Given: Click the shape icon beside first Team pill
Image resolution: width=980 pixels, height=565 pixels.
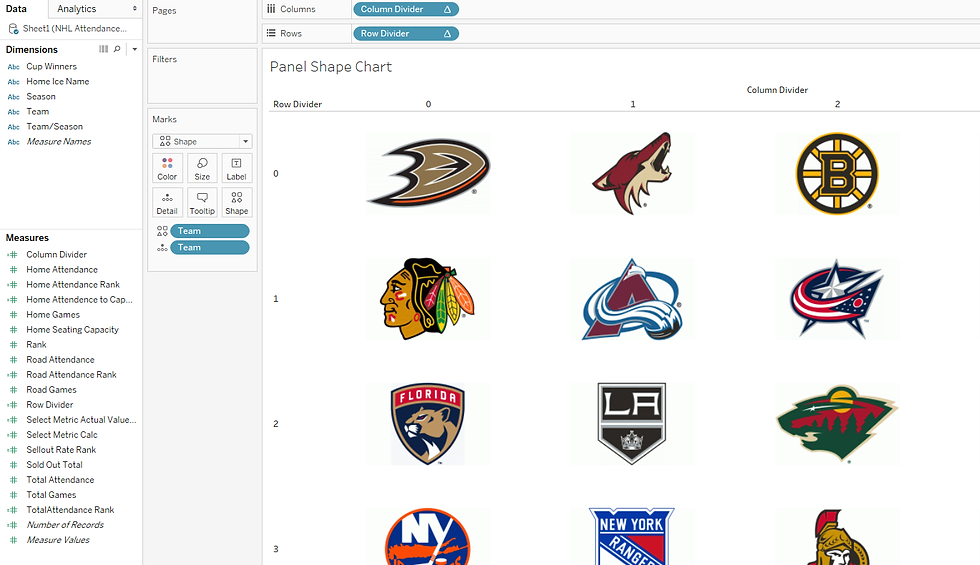Looking at the screenshot, I should point(162,231).
